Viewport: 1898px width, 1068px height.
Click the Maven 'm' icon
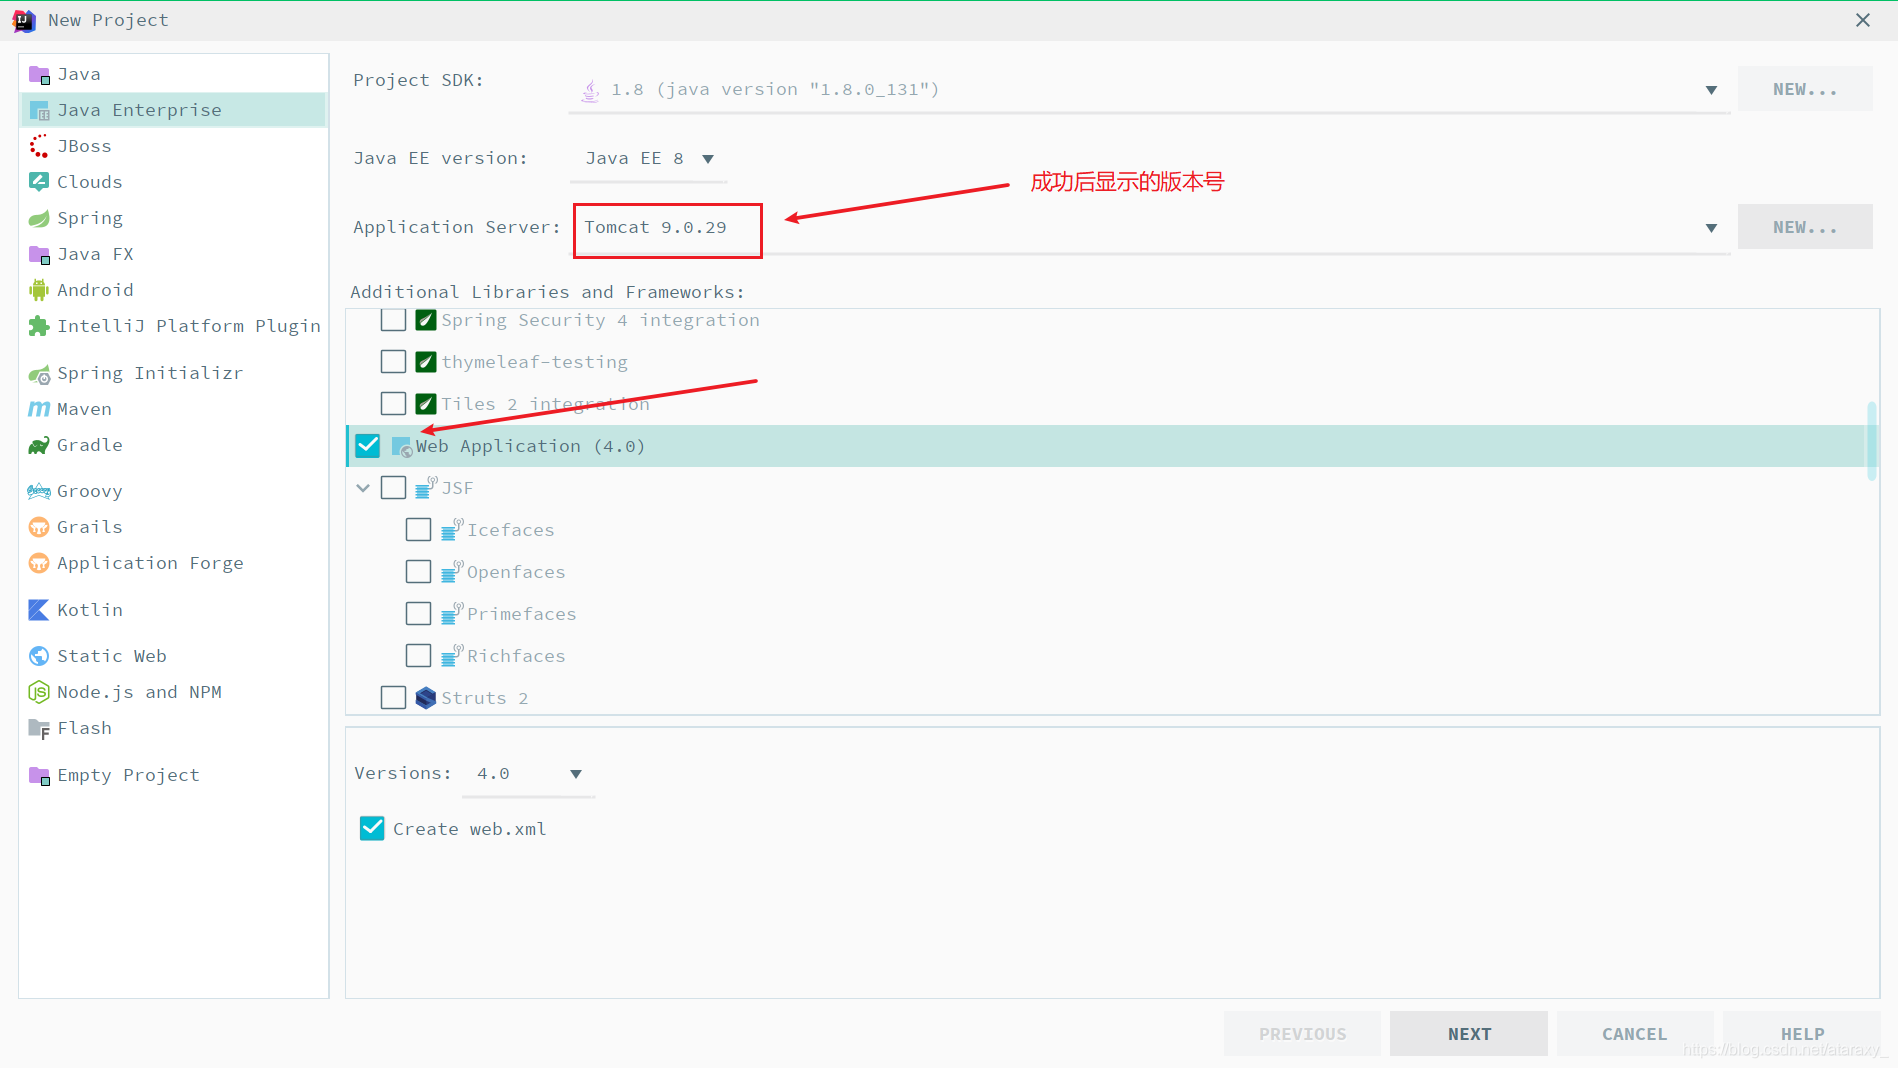tap(39, 409)
